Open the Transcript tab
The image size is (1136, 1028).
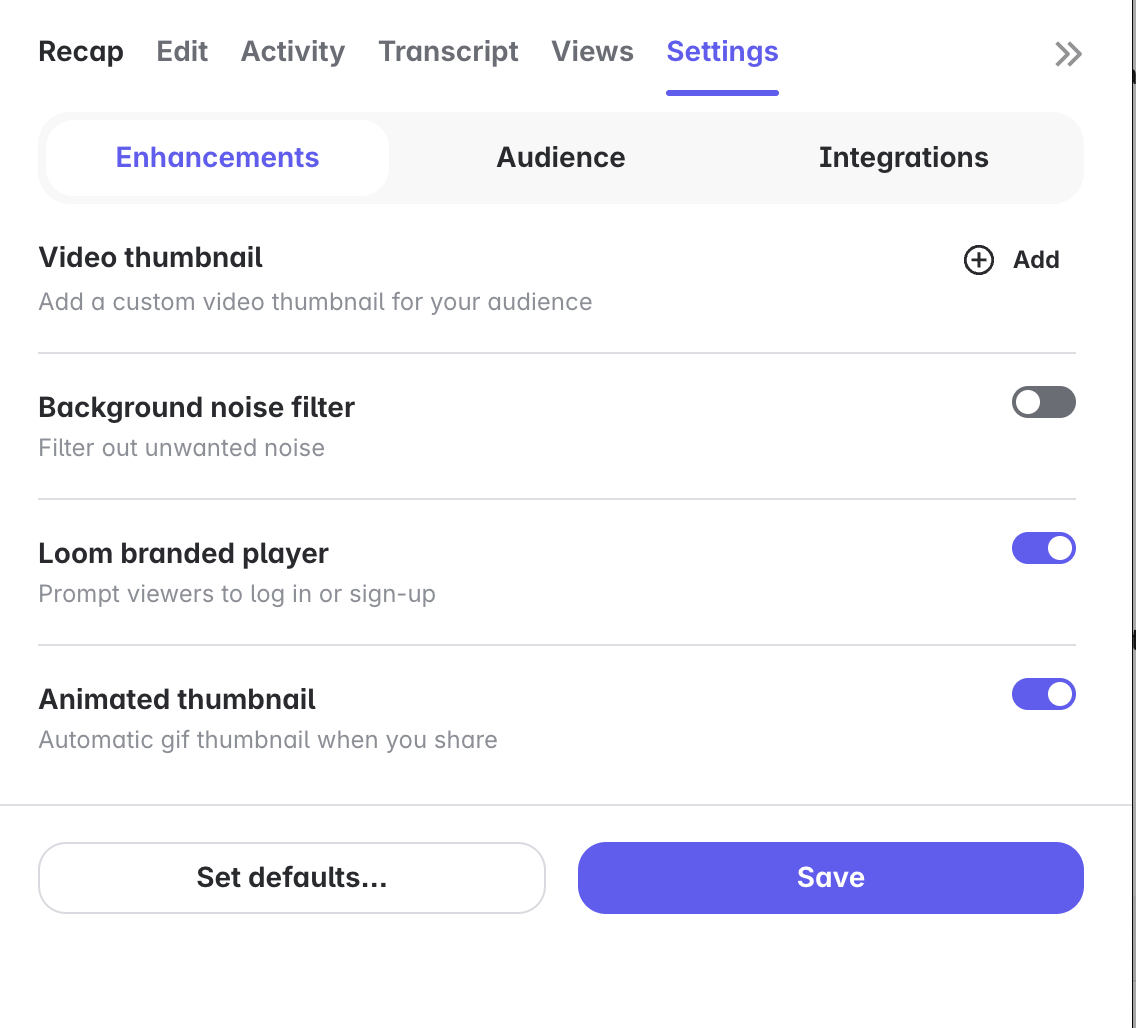(x=448, y=52)
